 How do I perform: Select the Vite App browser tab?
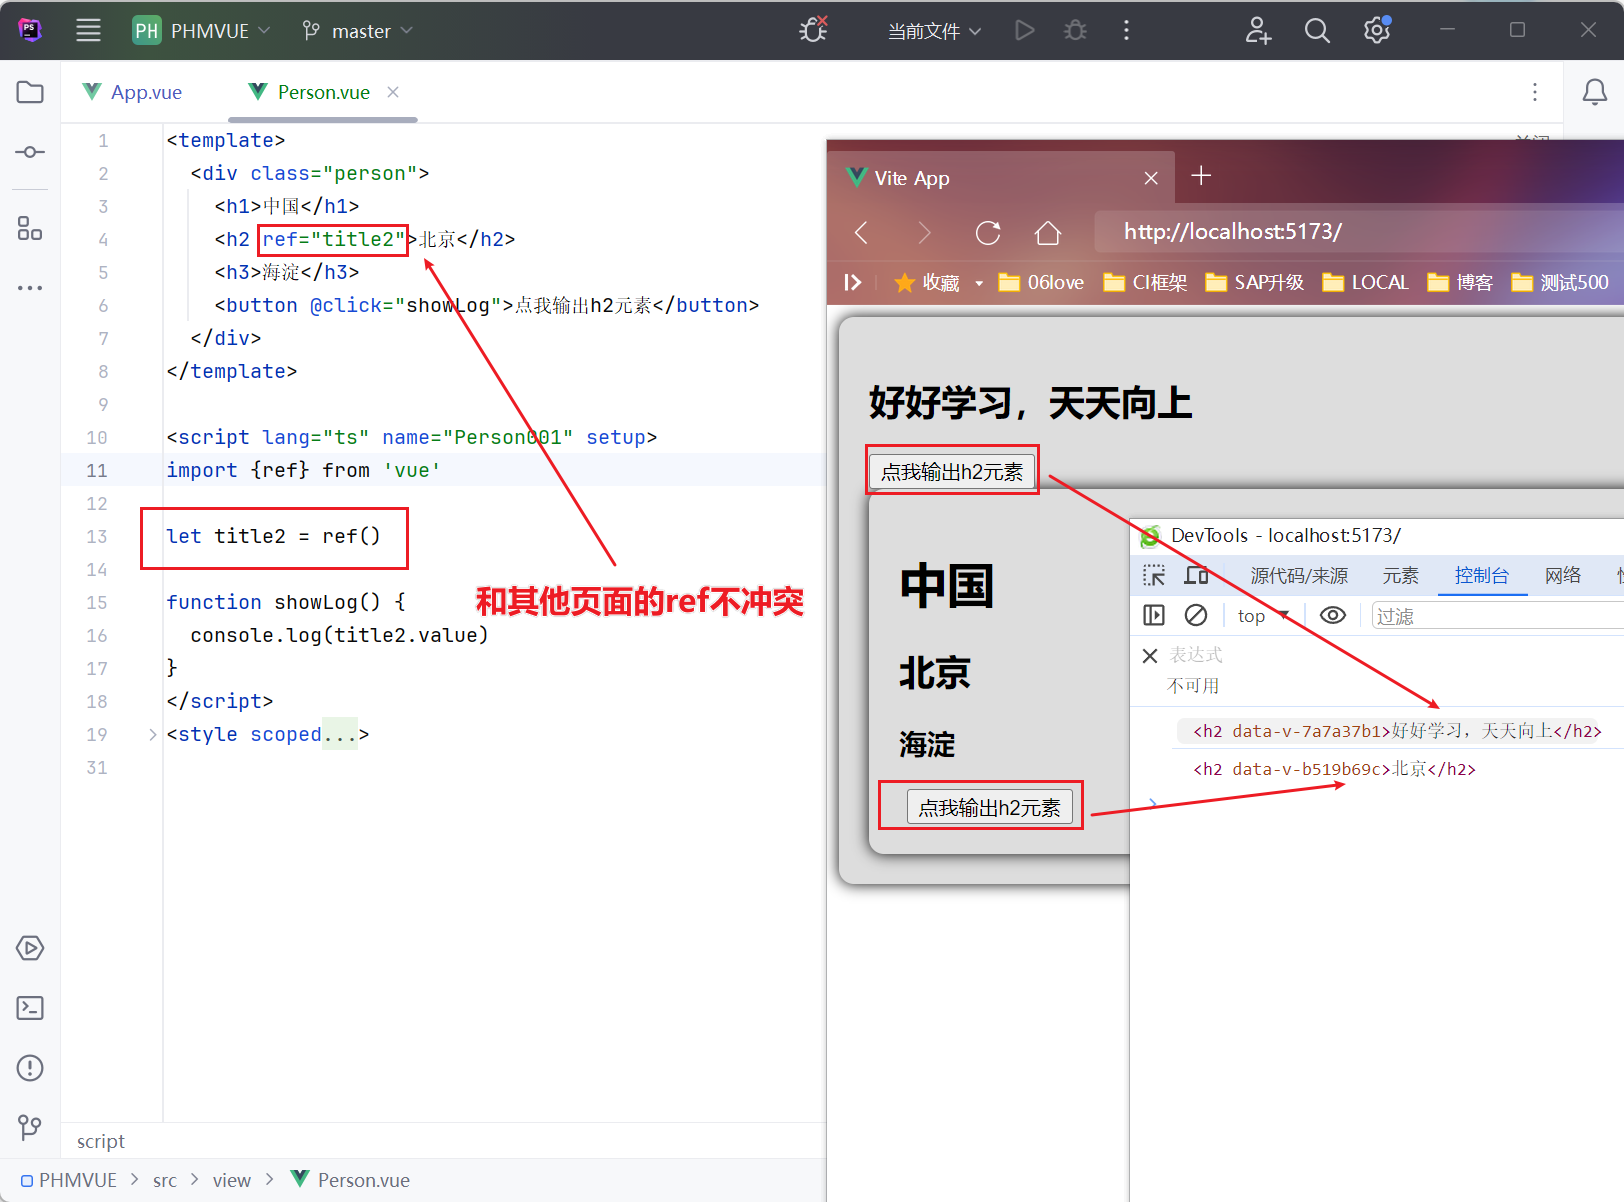(1001, 178)
